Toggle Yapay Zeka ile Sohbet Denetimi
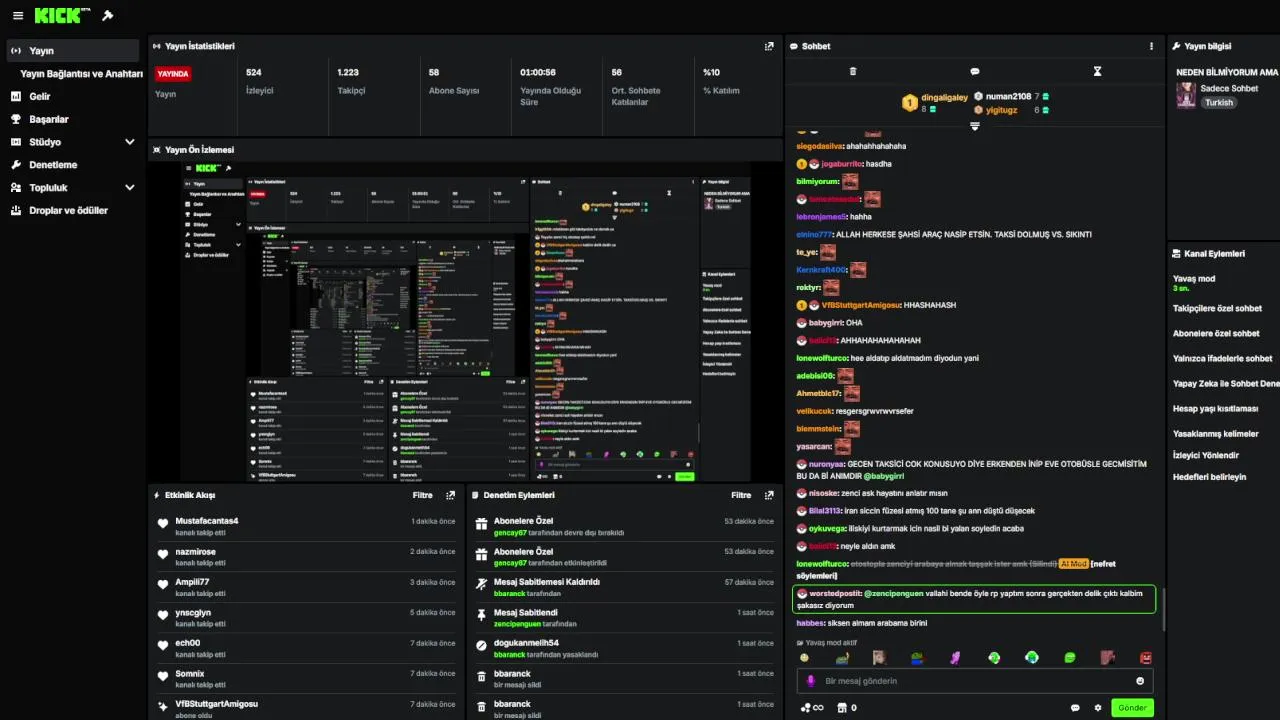This screenshot has height=720, width=1280. (1226, 383)
